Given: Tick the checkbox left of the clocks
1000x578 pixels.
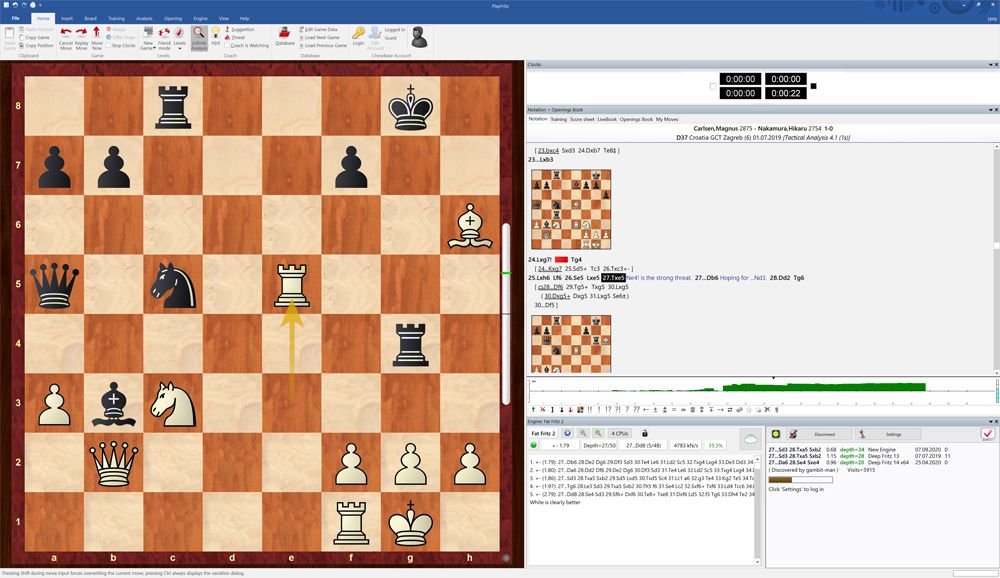Looking at the screenshot, I should pyautogui.click(x=712, y=86).
